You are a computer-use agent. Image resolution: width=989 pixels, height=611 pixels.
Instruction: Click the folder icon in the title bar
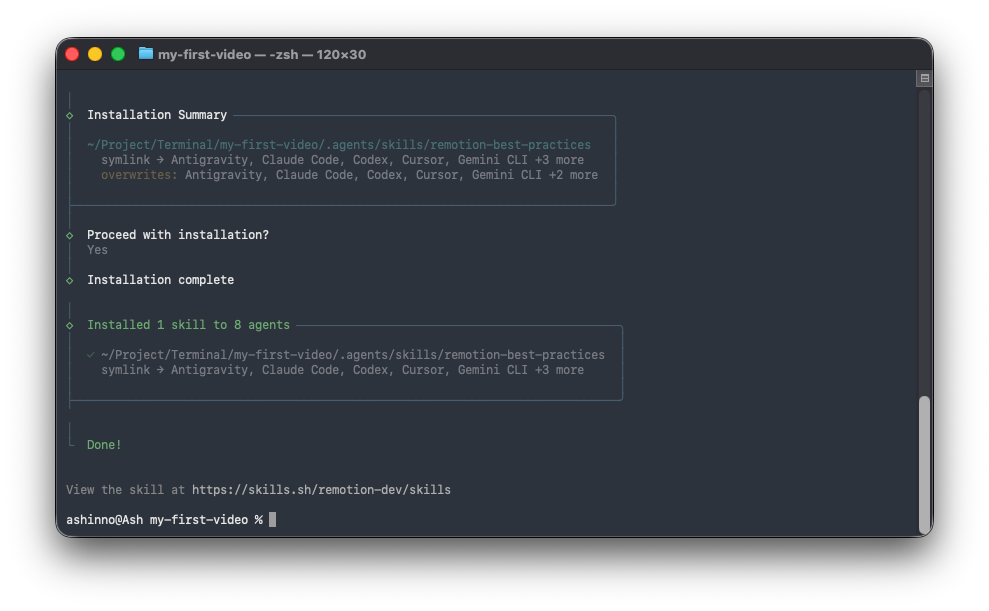coord(146,54)
